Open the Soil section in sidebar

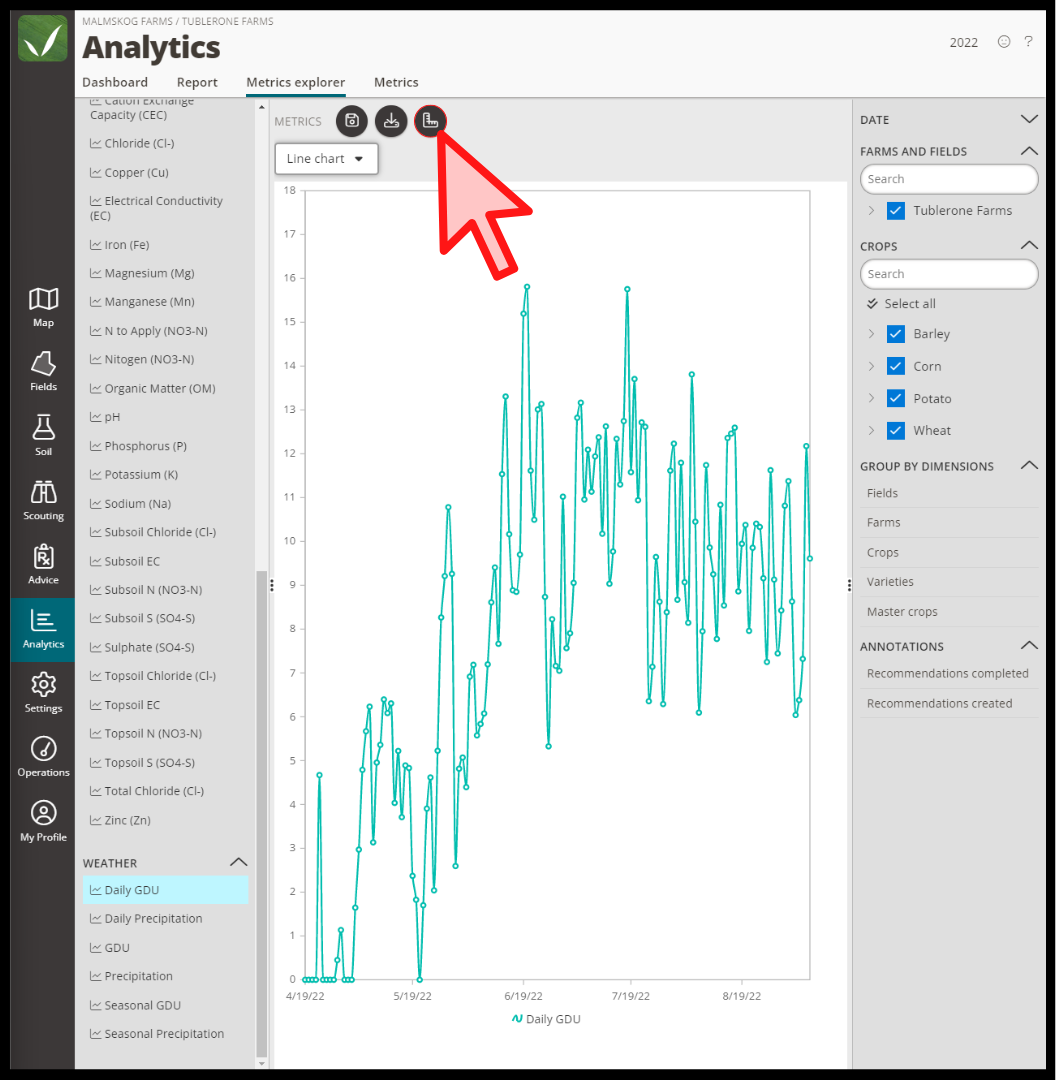pos(43,436)
